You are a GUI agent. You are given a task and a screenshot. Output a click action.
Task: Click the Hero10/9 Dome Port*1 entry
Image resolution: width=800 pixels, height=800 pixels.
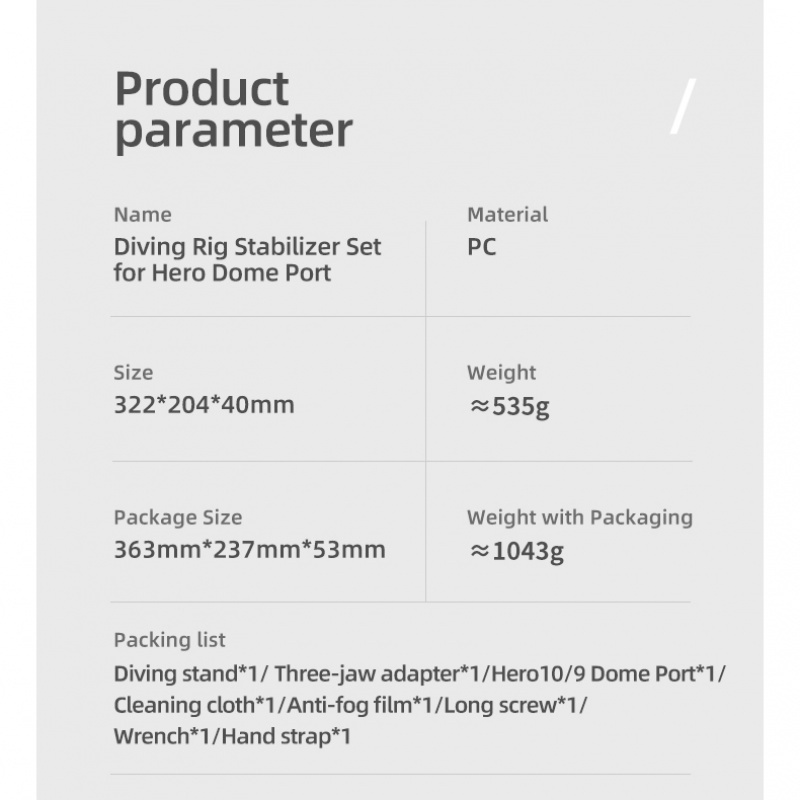click(x=594, y=673)
